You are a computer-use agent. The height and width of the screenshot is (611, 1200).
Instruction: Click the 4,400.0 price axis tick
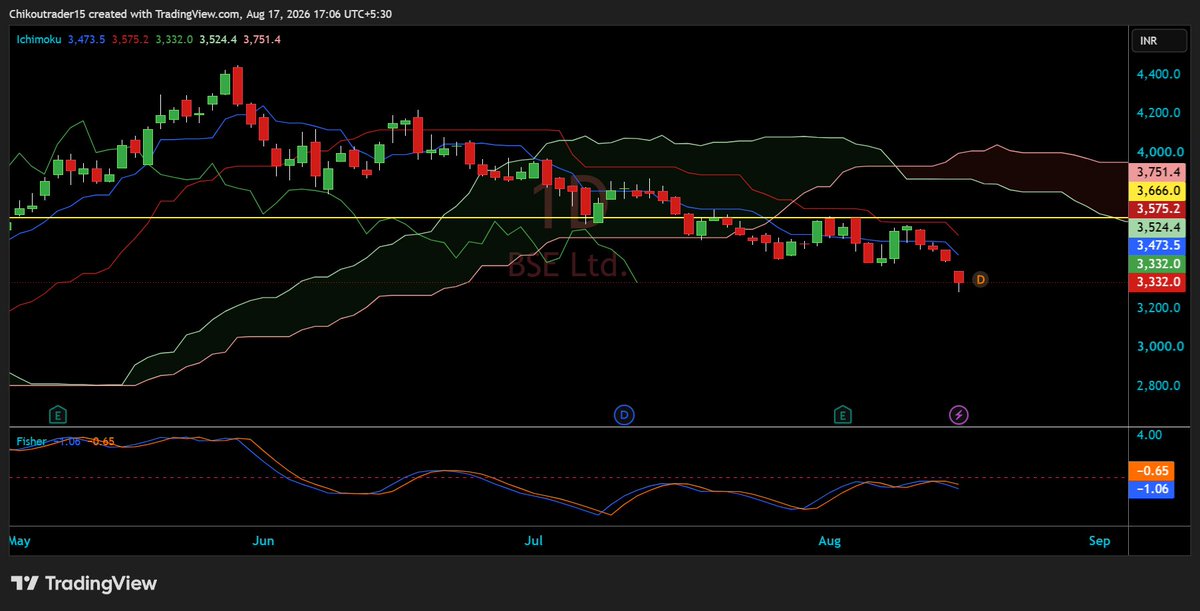click(x=1158, y=75)
